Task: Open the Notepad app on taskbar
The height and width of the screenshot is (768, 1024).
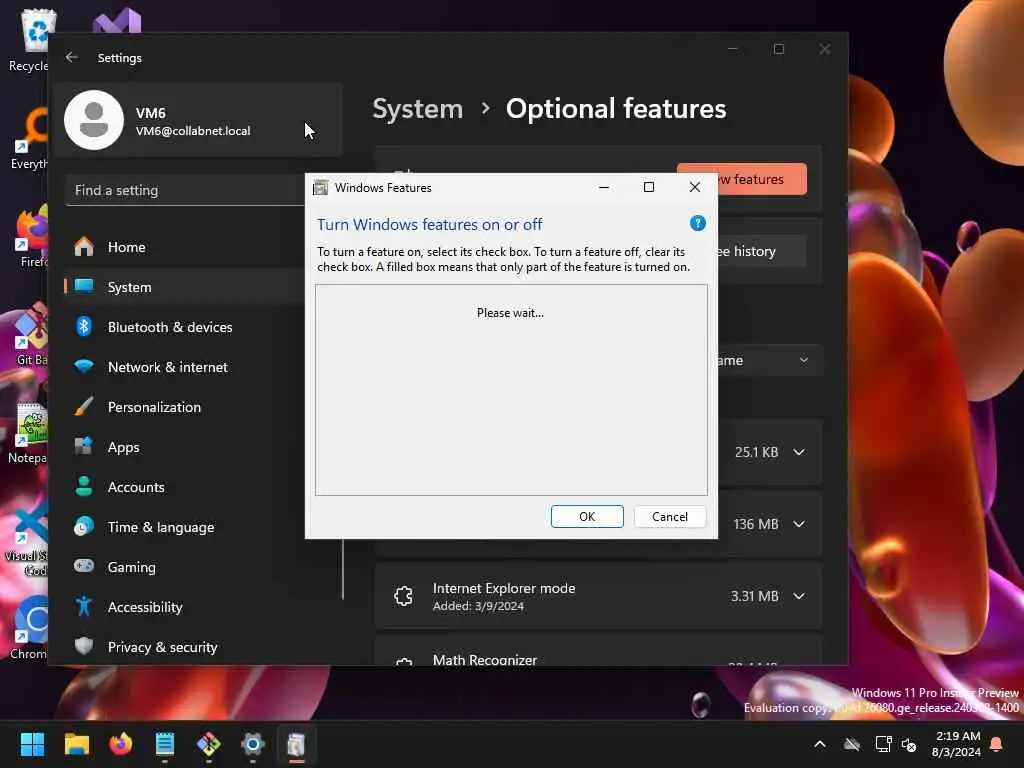Action: 165,744
